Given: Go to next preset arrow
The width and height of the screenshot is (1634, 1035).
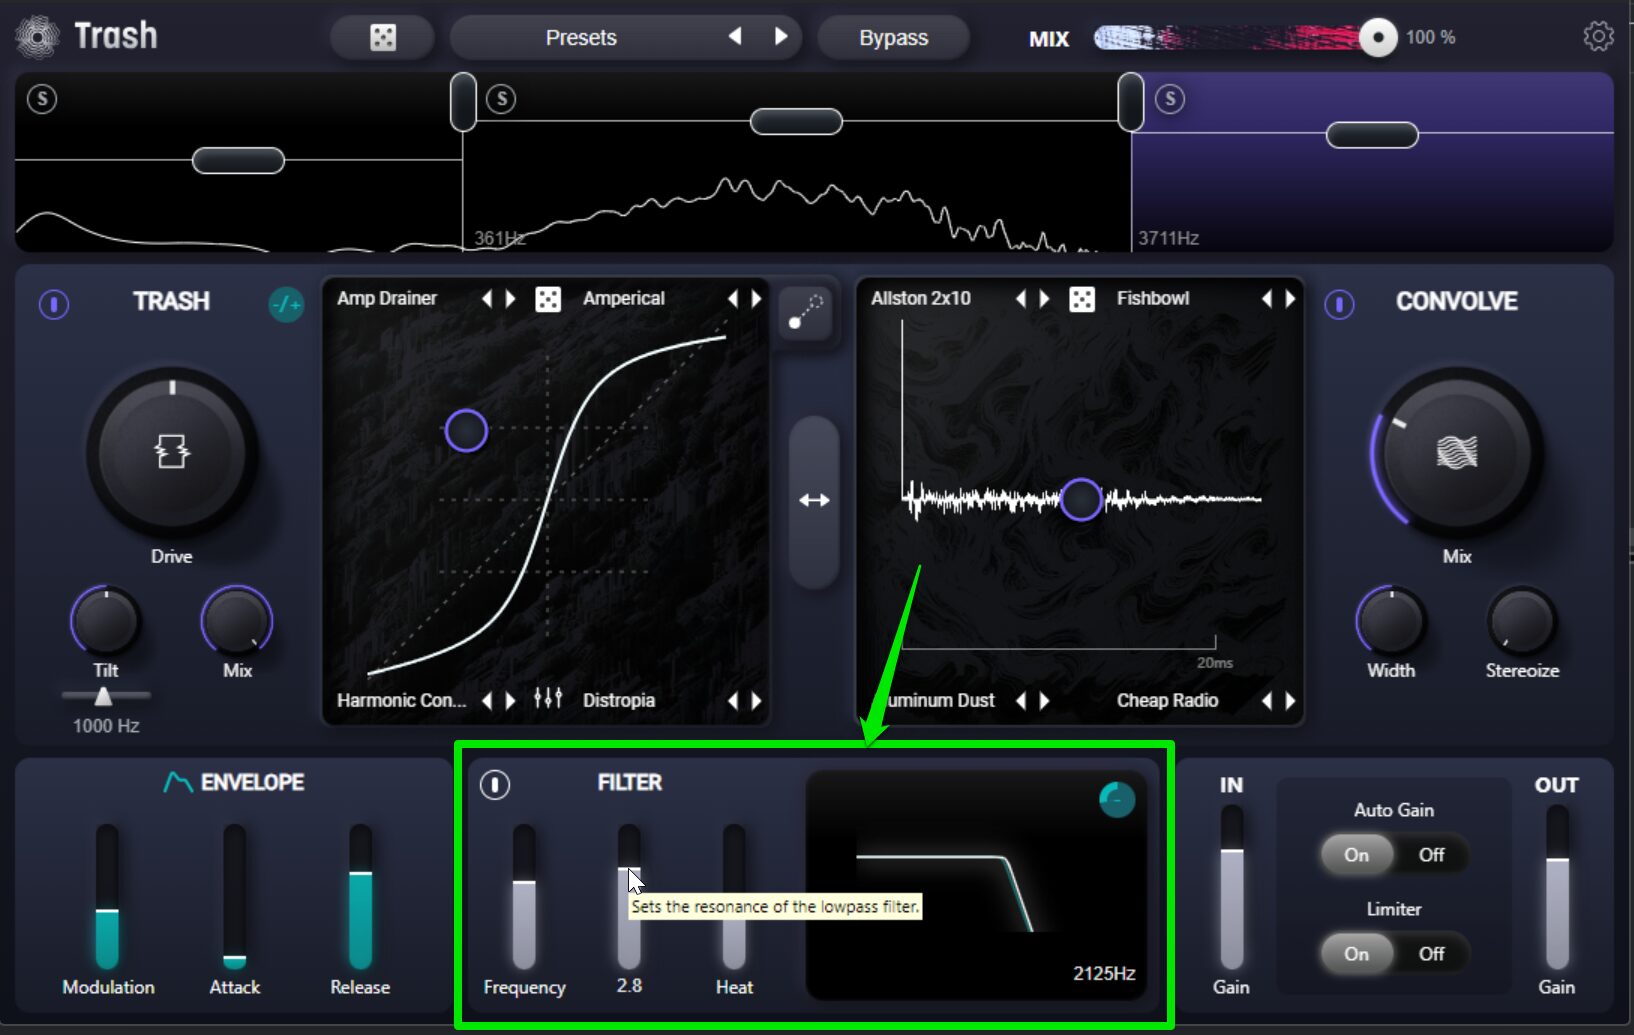Looking at the screenshot, I should (781, 37).
